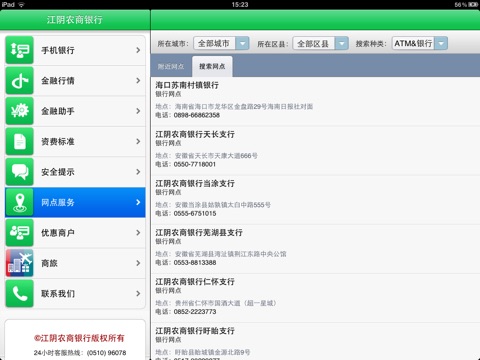Open the 手机银行 mobile banking icon
This screenshot has width=480, height=360.
(20, 50)
